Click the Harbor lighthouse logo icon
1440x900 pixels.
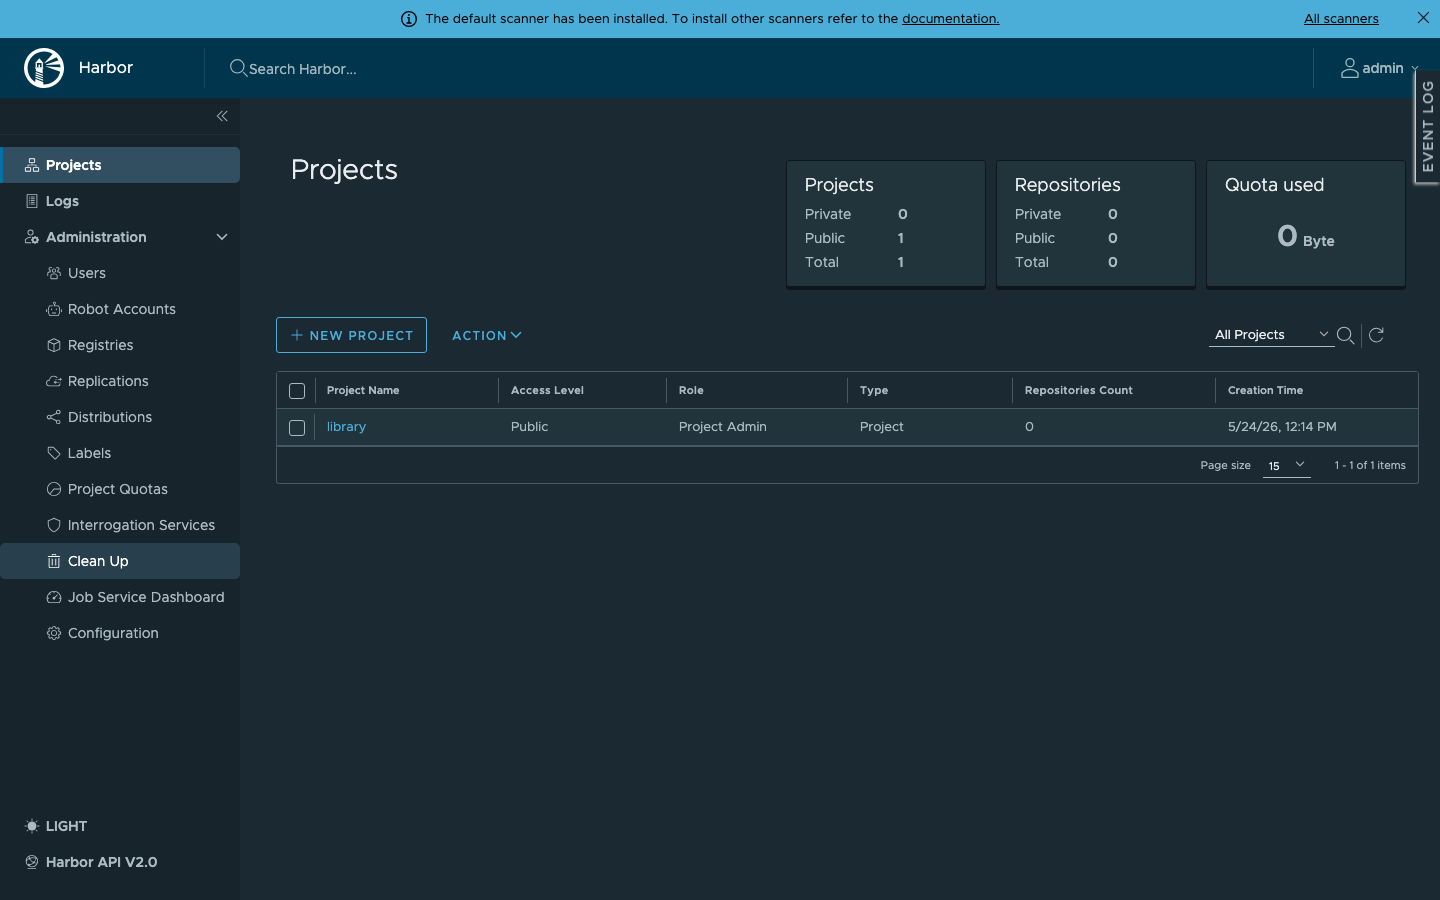pyautogui.click(x=44, y=68)
